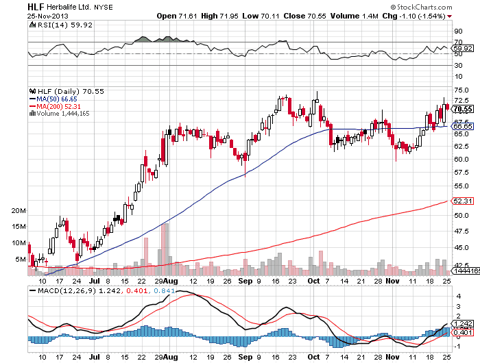The image size is (480, 363).
Task: Click the HLF (Daily) 70.55 legend label
Action: click(71, 91)
